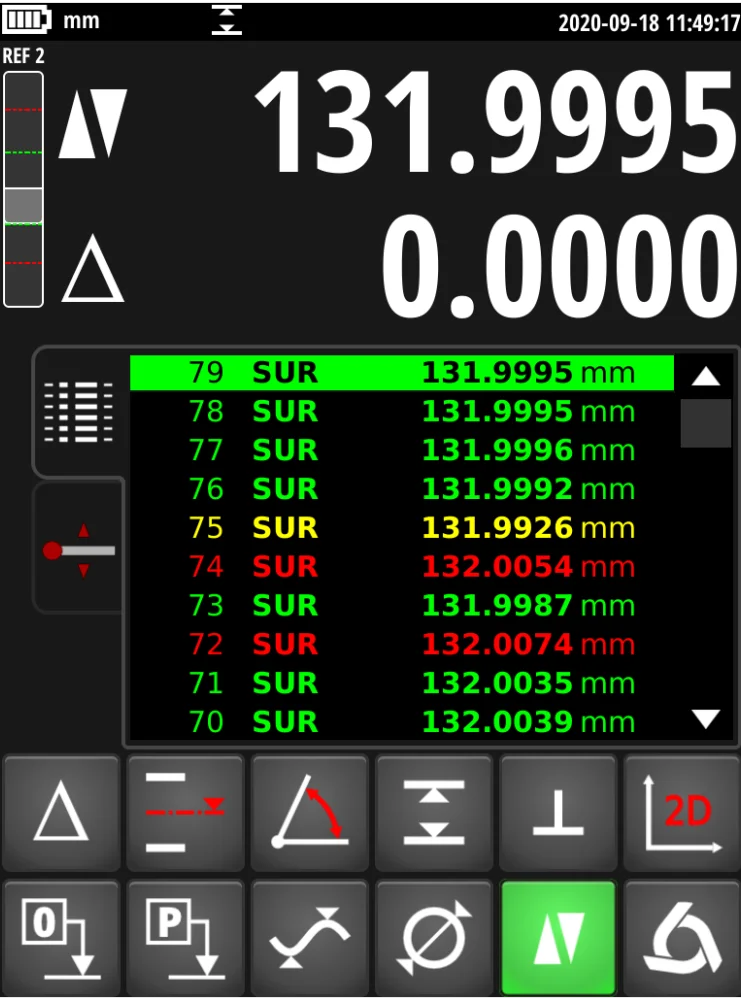
Task: Tap the tolerance gauge bar under REF 2
Action: tap(24, 189)
